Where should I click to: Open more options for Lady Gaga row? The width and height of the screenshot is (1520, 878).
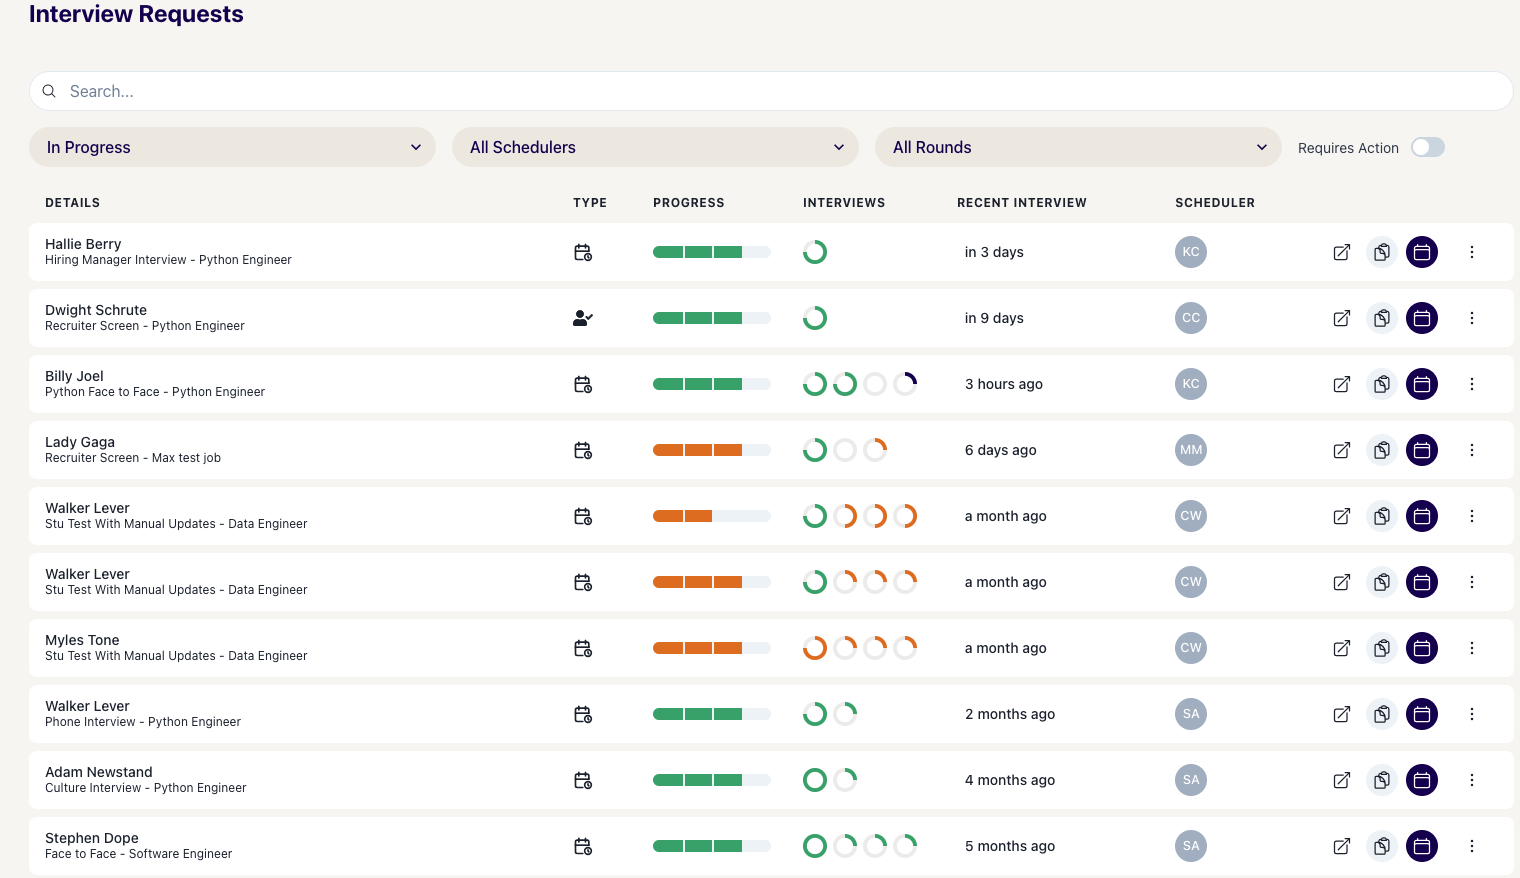1472,450
